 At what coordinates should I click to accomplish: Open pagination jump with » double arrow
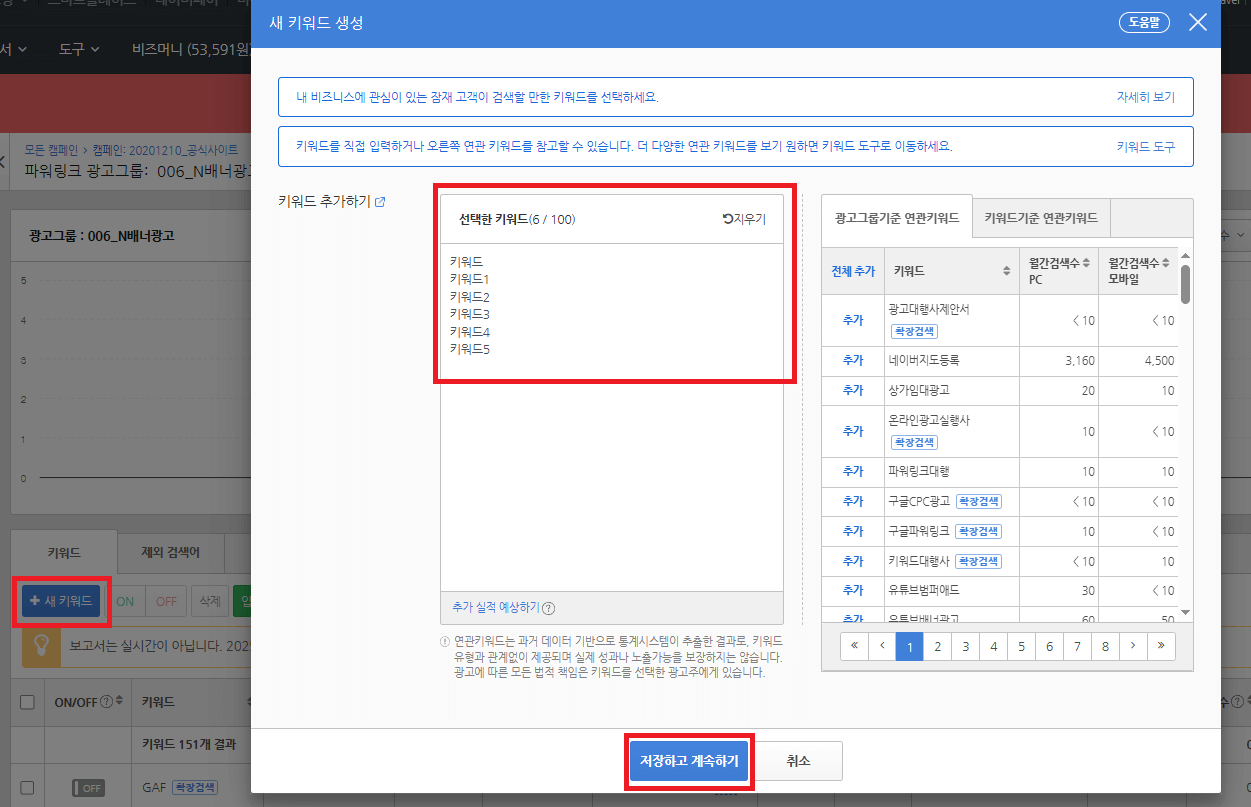pos(1159,646)
